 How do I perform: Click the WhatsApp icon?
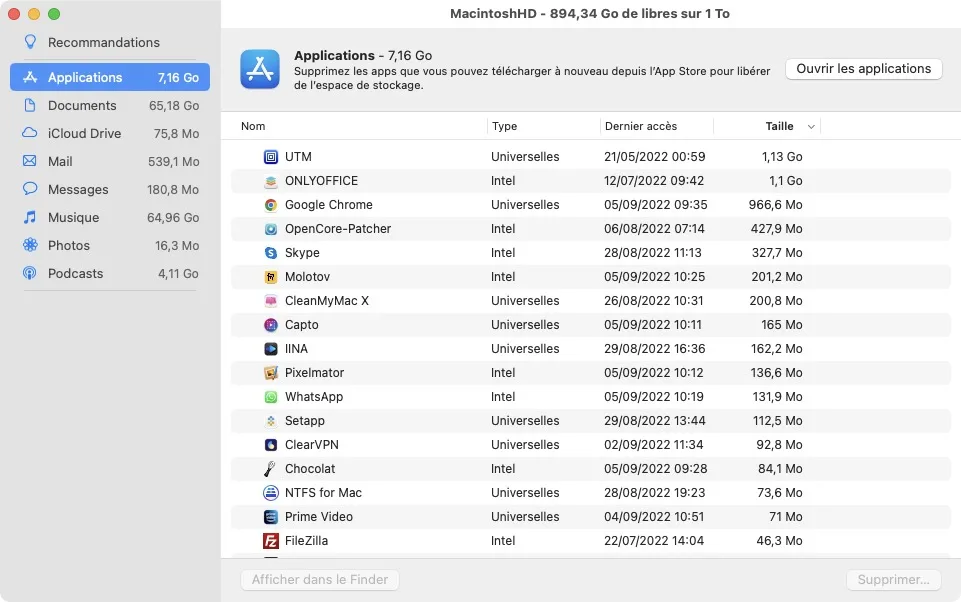(x=270, y=397)
